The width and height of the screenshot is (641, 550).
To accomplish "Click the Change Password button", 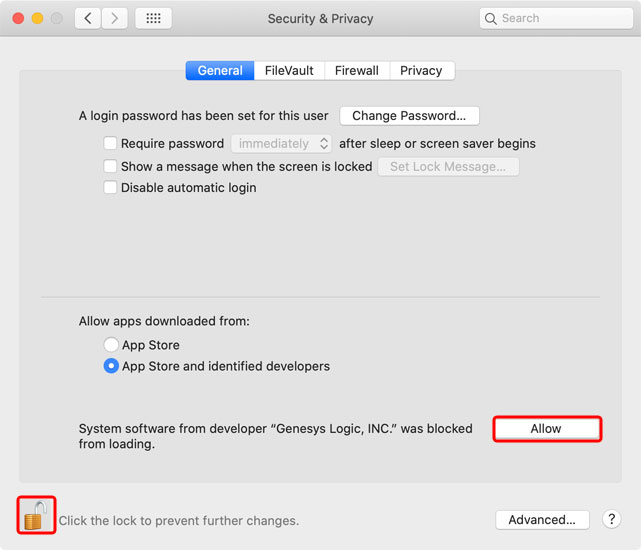I will pyautogui.click(x=409, y=116).
